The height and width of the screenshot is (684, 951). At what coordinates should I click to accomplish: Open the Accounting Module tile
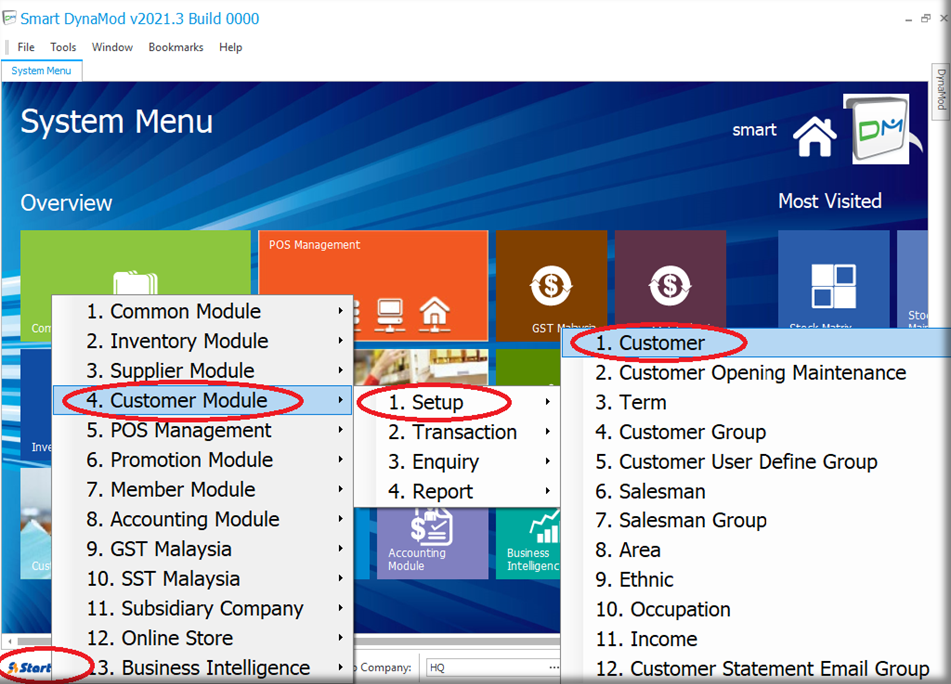point(430,542)
